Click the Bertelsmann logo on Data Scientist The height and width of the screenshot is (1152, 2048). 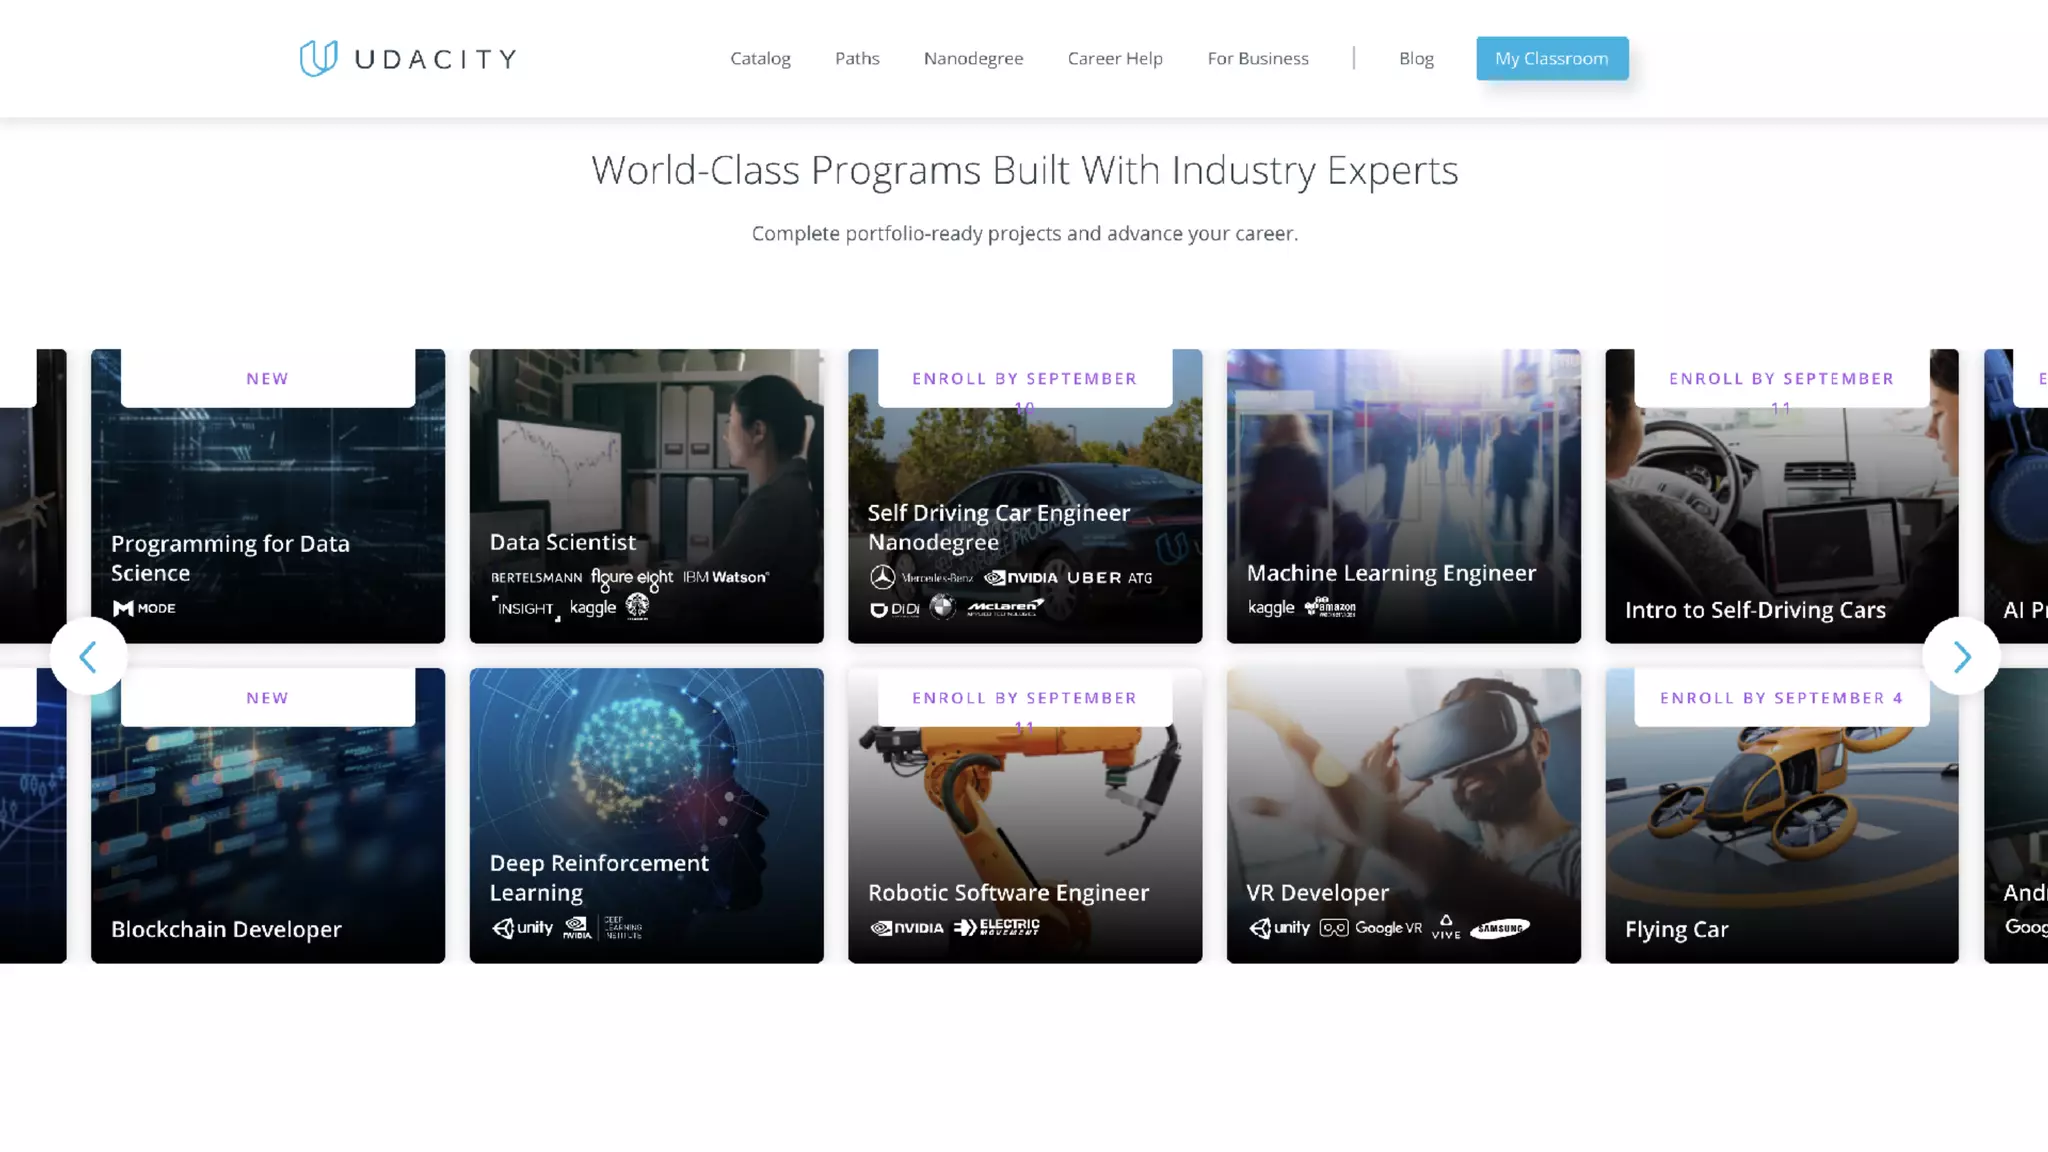coord(536,578)
